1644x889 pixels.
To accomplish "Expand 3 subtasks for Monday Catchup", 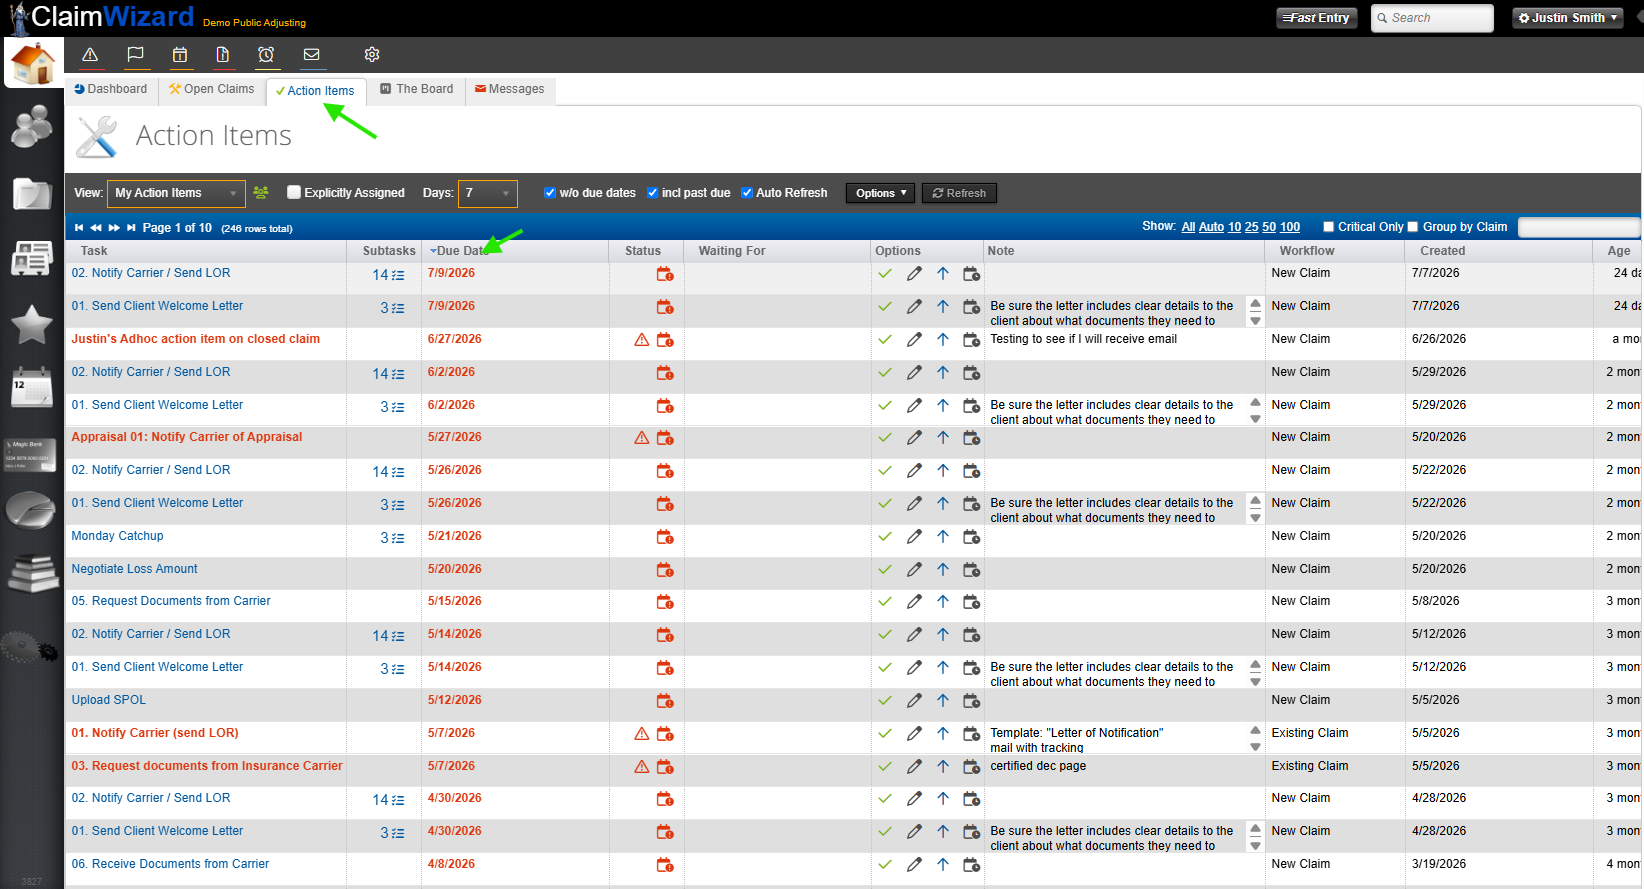I will click(x=392, y=538).
